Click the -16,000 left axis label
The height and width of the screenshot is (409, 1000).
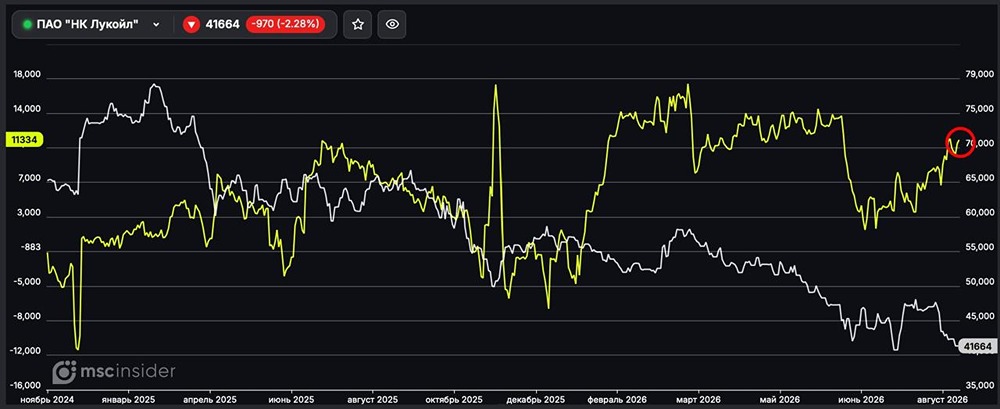click(27, 385)
